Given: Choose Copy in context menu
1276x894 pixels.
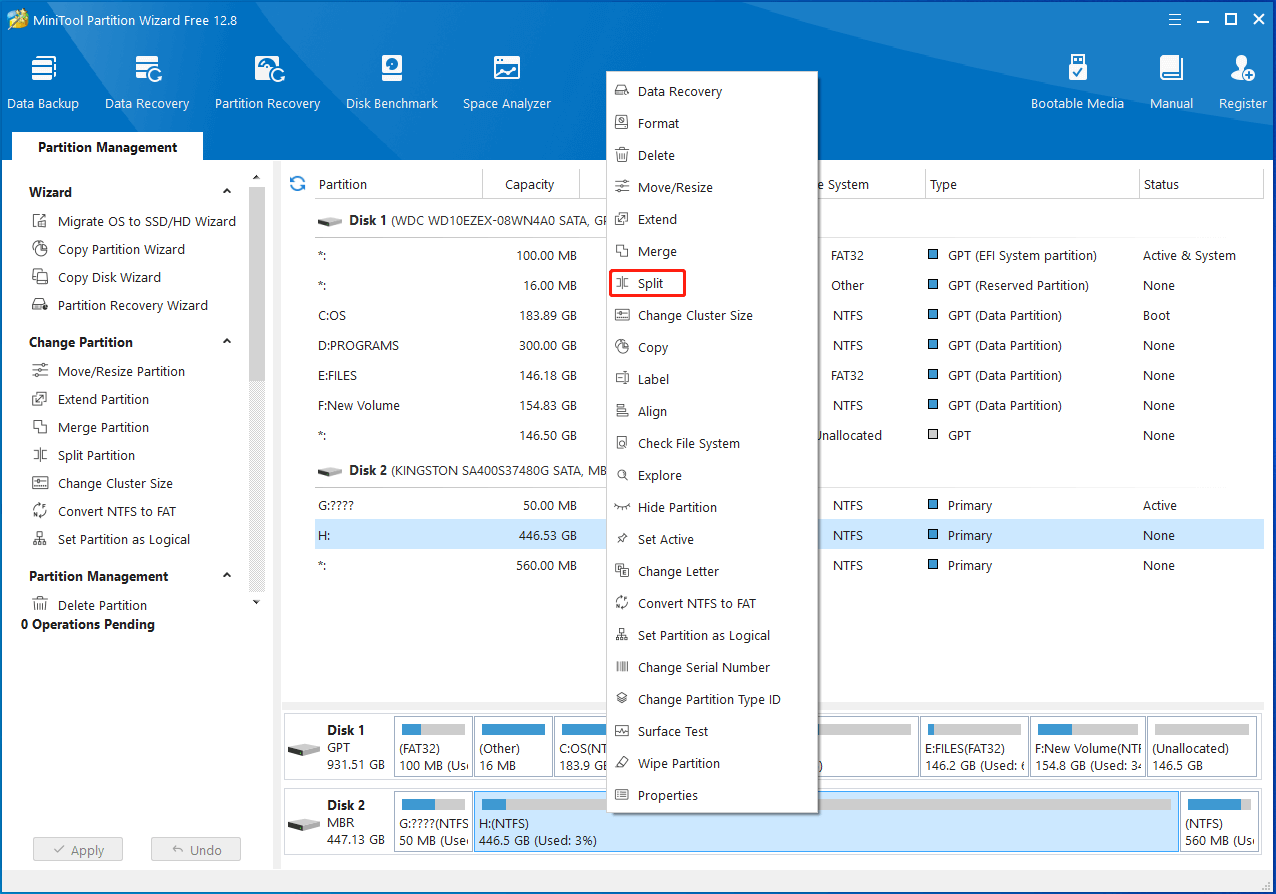Looking at the screenshot, I should point(712,347).
